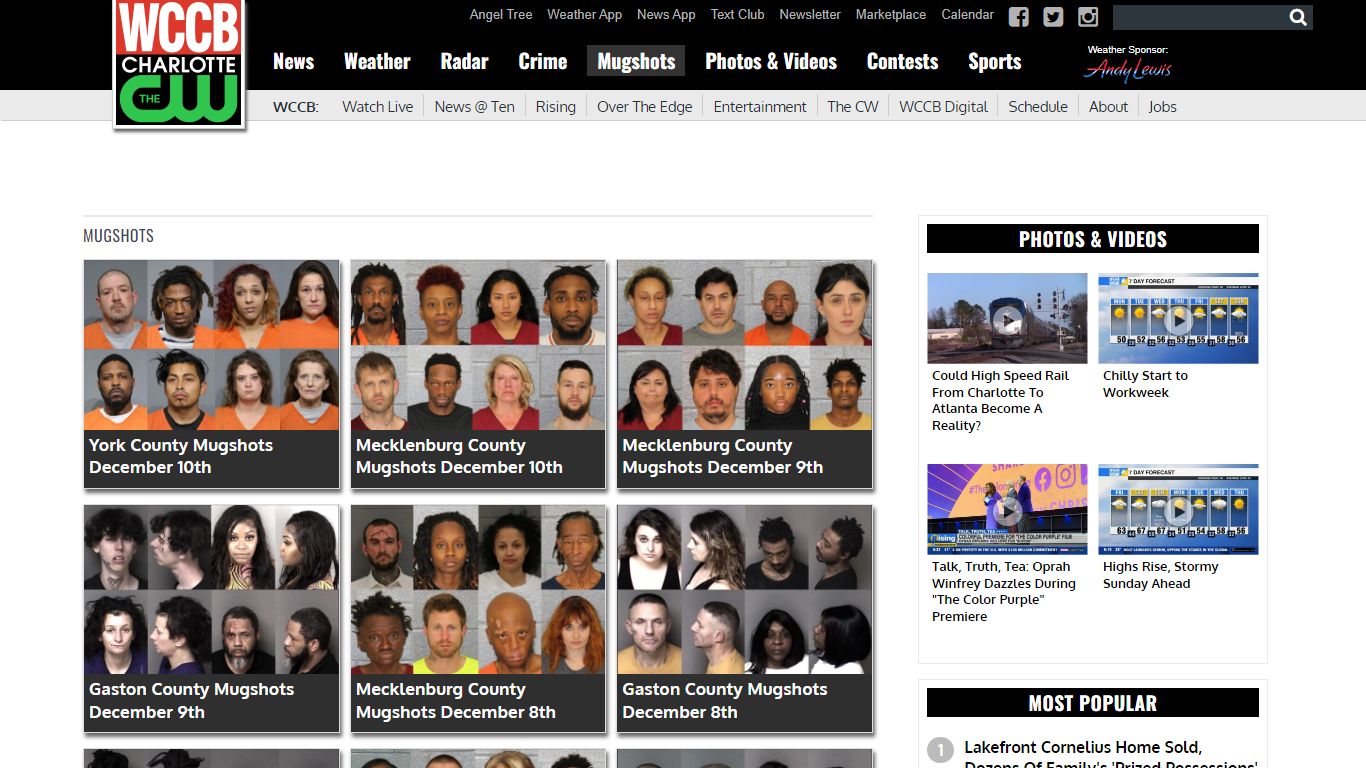This screenshot has width=1366, height=768.
Task: Open the Contests main menu item
Action: (x=902, y=61)
